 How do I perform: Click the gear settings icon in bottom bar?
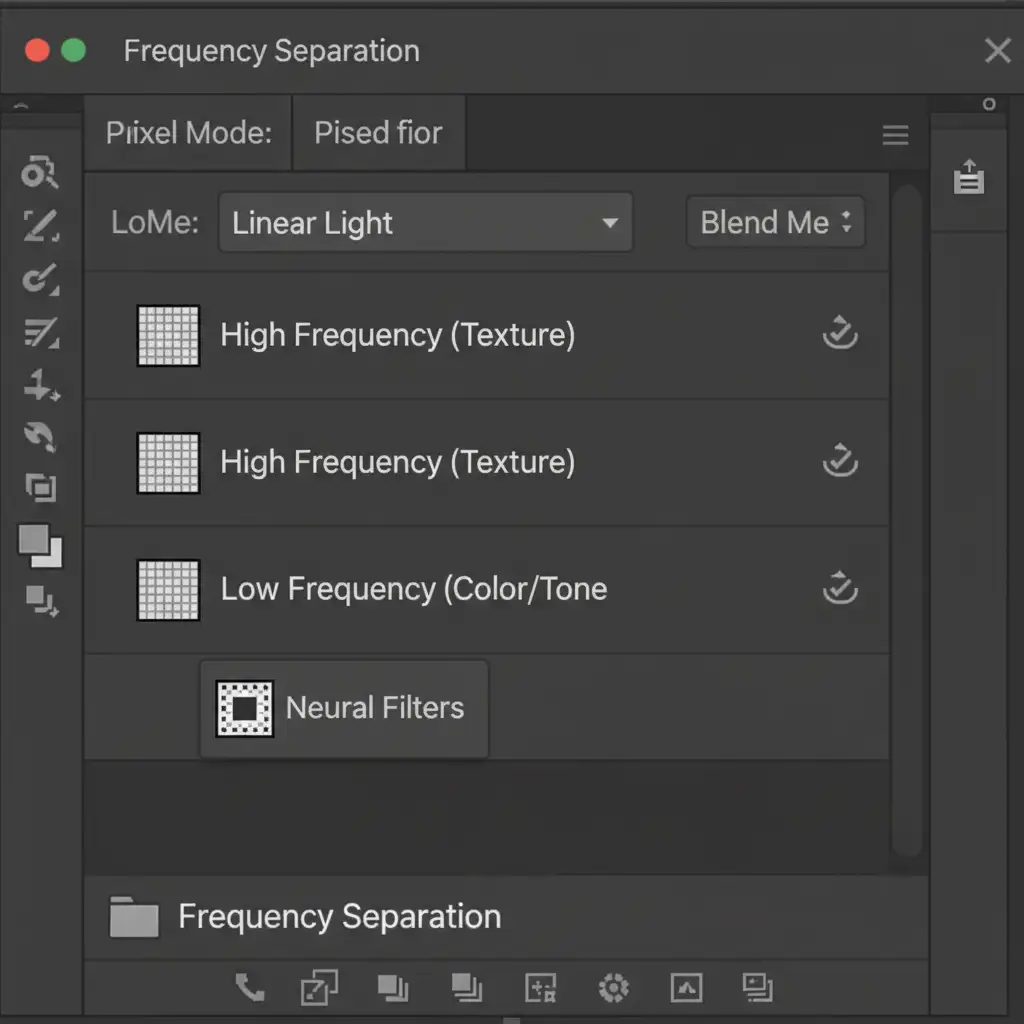(613, 989)
